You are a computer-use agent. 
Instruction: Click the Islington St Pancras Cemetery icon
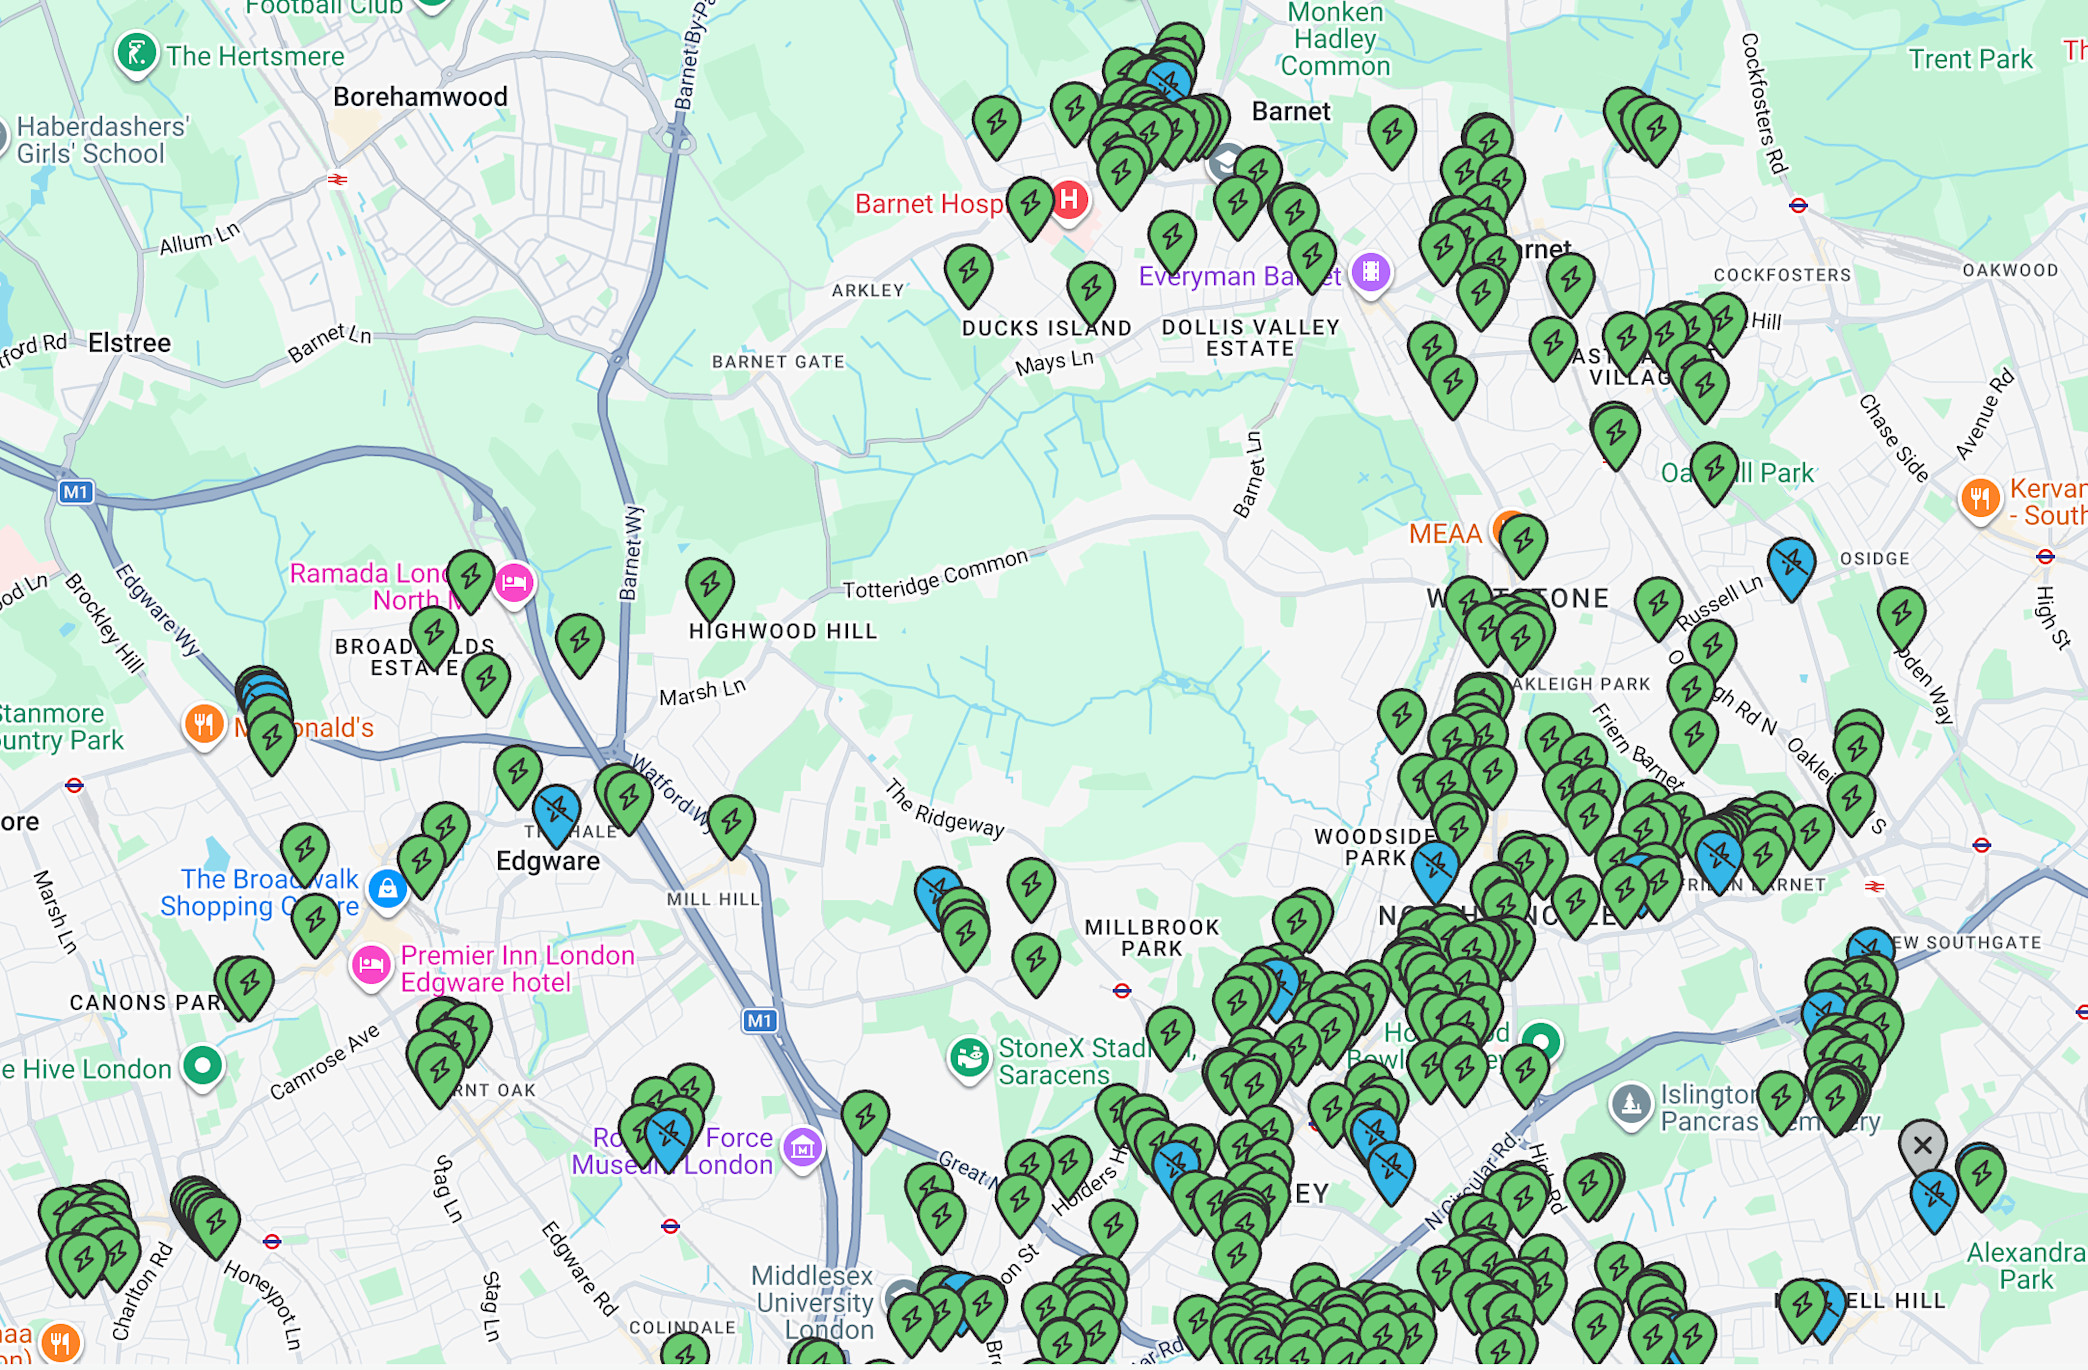click(x=1631, y=1104)
